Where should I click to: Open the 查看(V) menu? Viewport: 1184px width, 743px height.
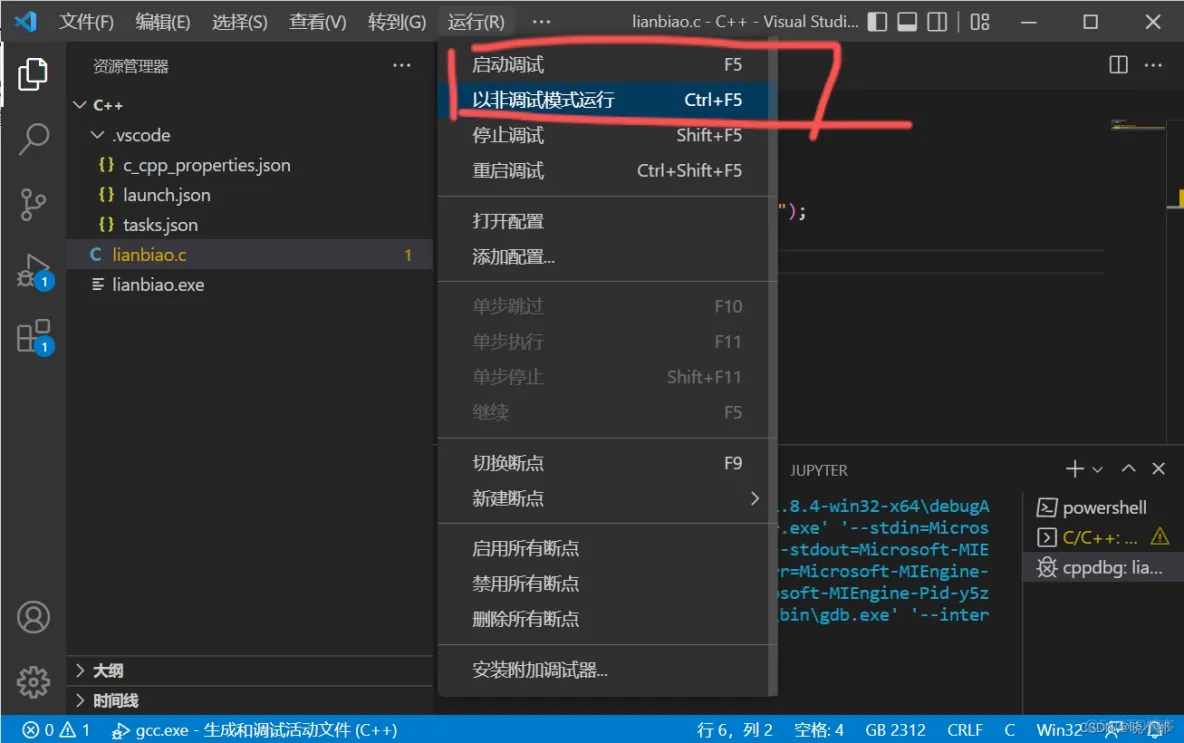317,22
